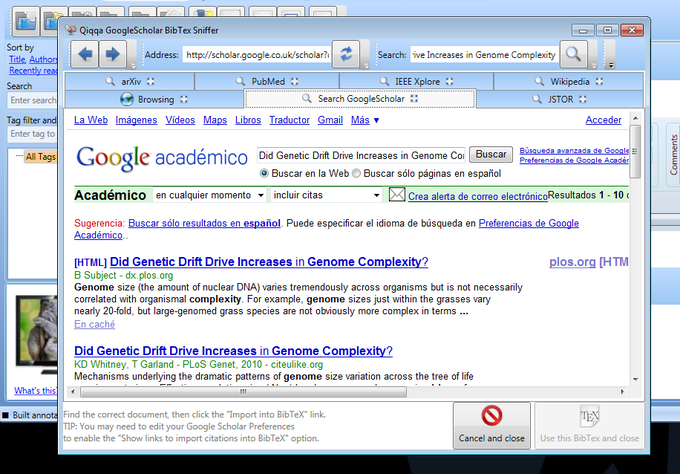
Task: Click the Address URL field
Action: click(257, 55)
